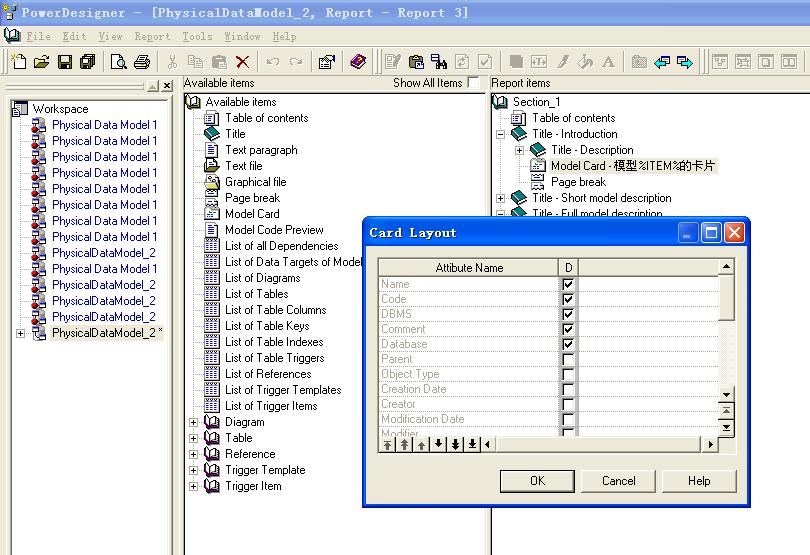The image size is (810, 555).
Task: Select Model Card in Available items
Action: (252, 214)
